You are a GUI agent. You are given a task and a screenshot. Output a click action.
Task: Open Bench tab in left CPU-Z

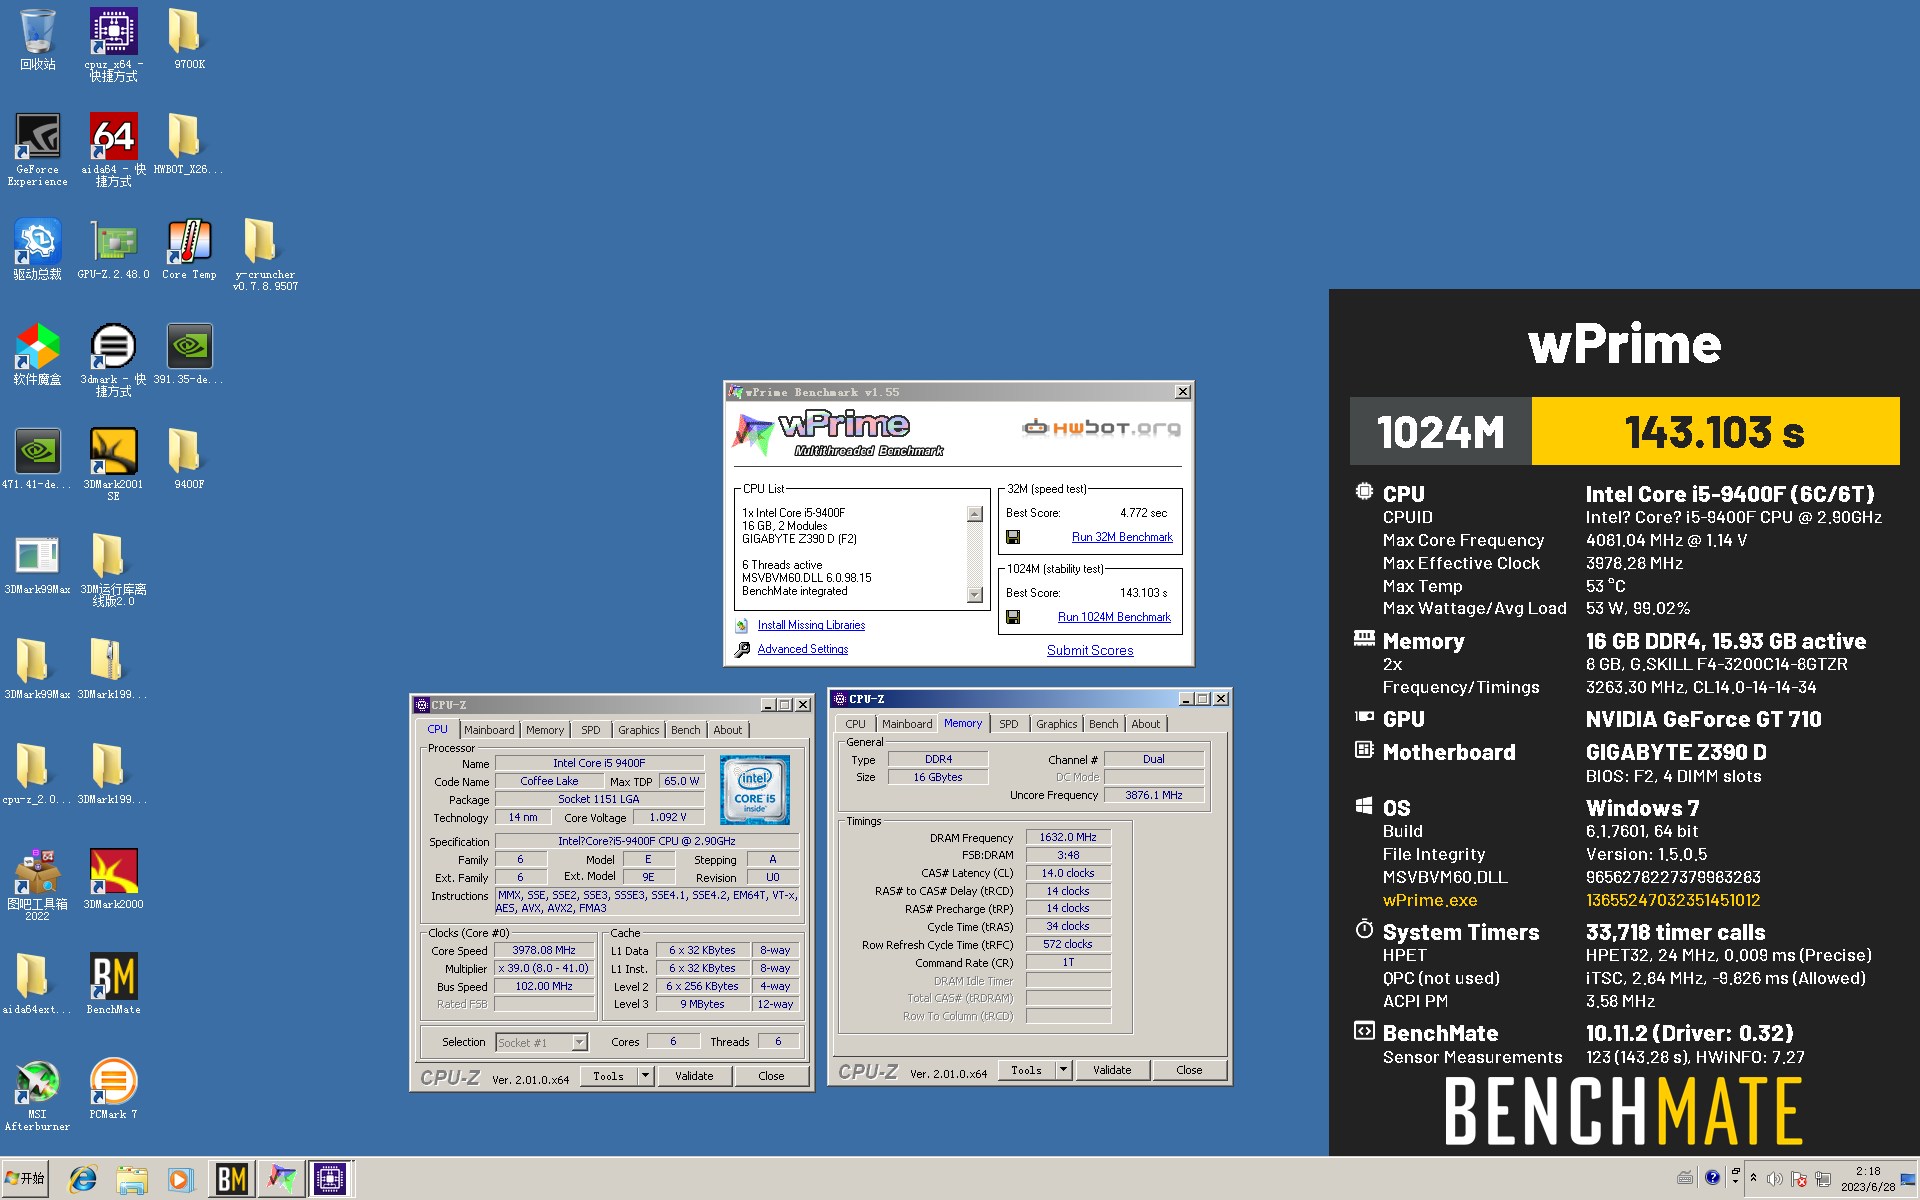click(x=685, y=730)
